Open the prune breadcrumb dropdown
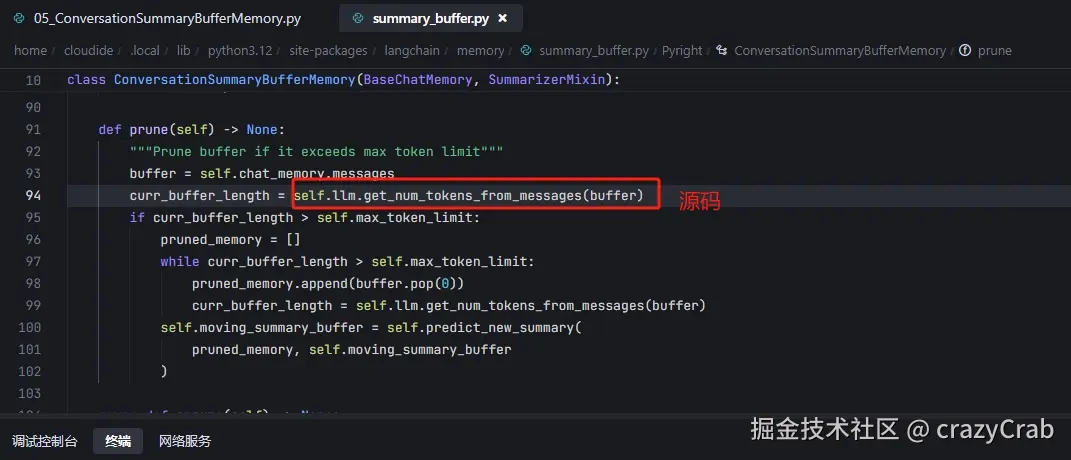1071x460 pixels. (994, 50)
